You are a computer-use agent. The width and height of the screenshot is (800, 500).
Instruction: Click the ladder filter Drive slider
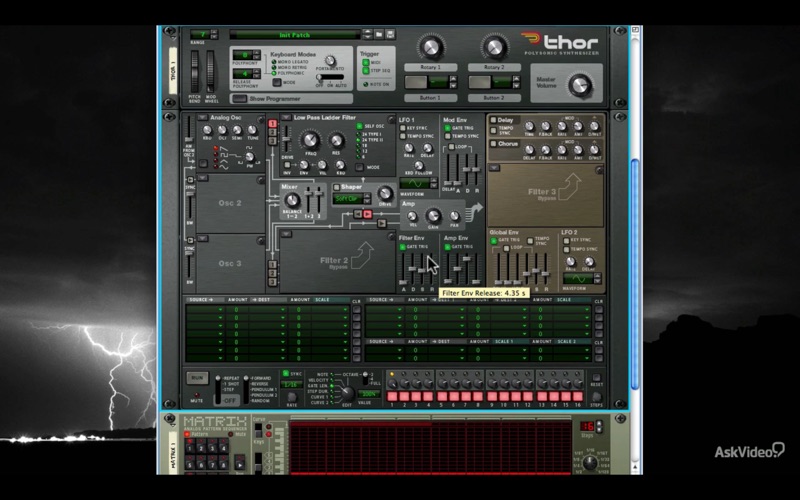coord(286,139)
